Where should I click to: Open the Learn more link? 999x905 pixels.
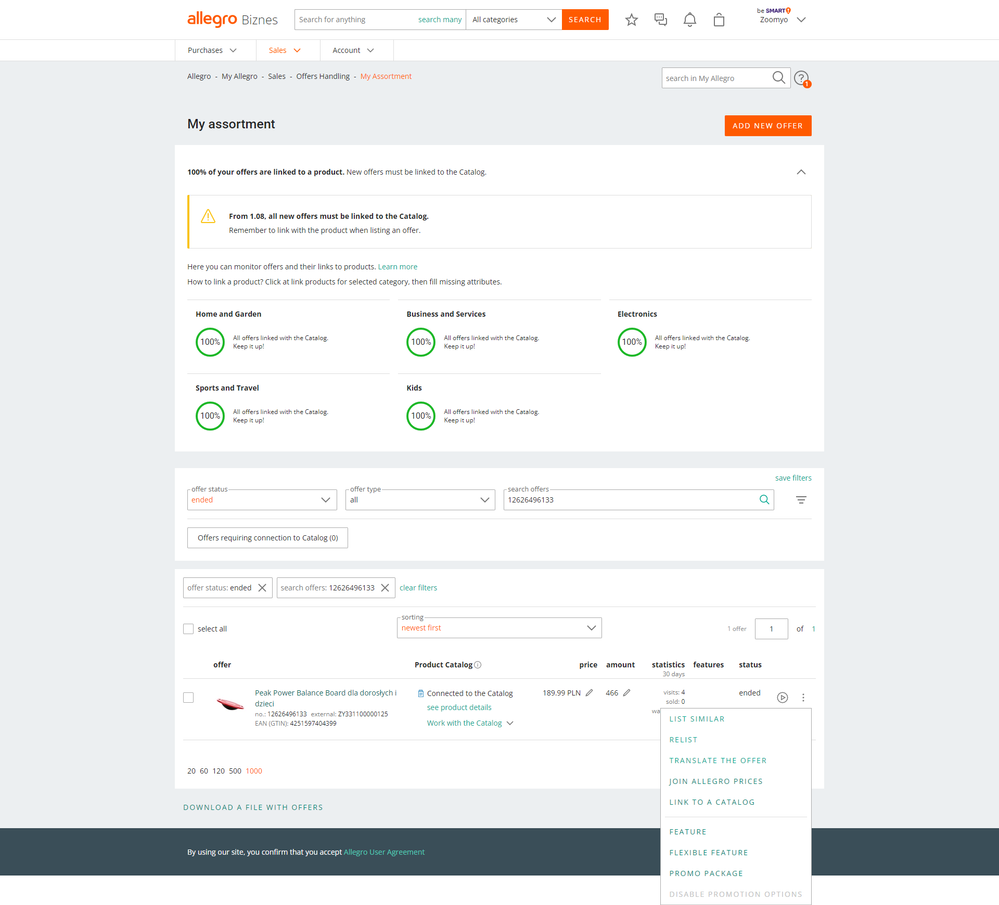pos(398,267)
